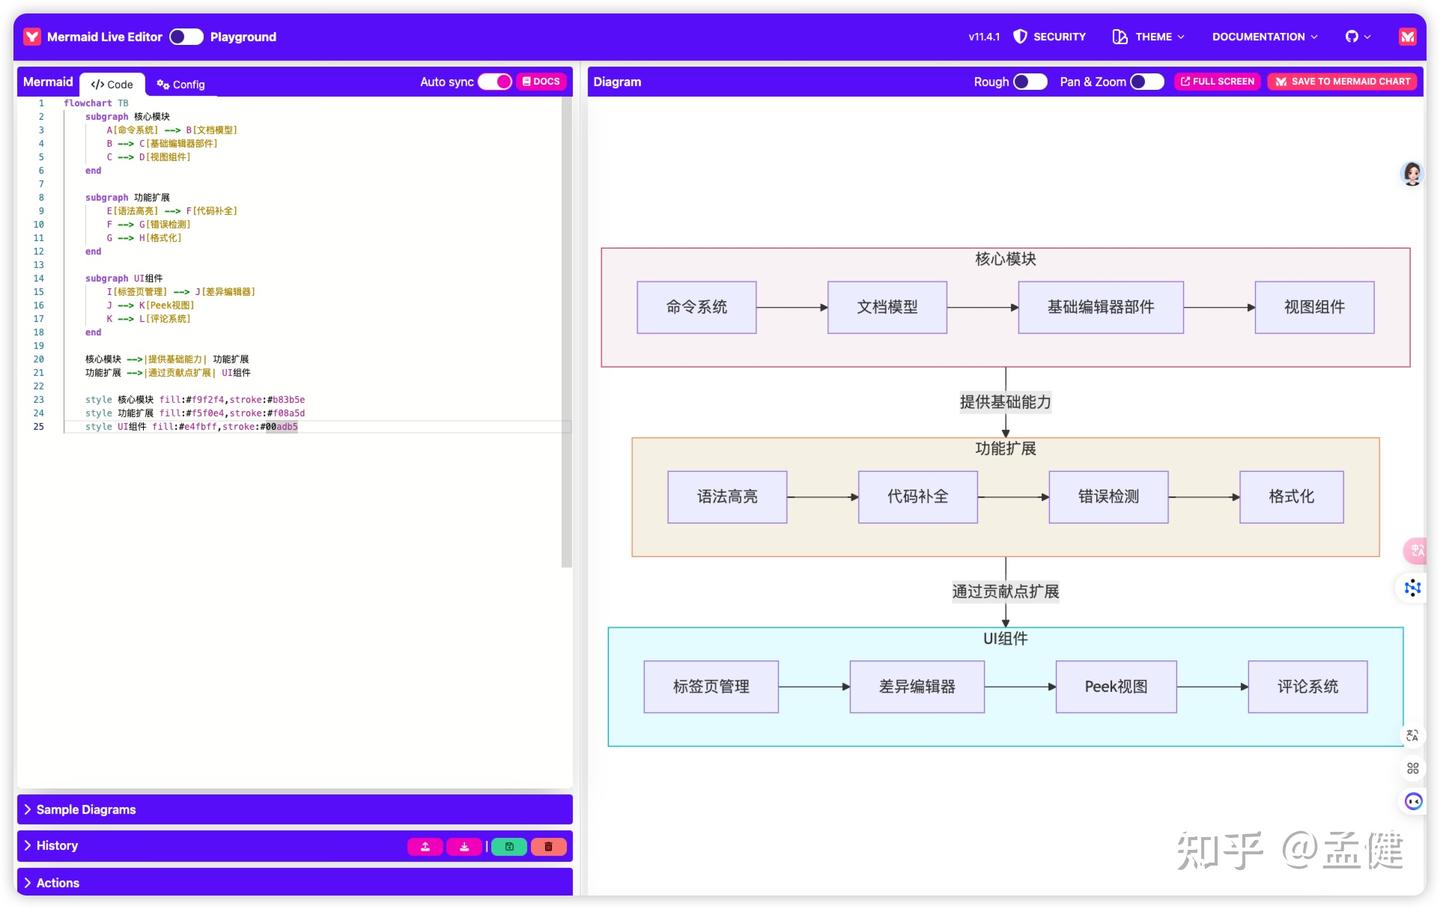Click the upload history icon
Image resolution: width=1440 pixels, height=909 pixels.
click(425, 846)
